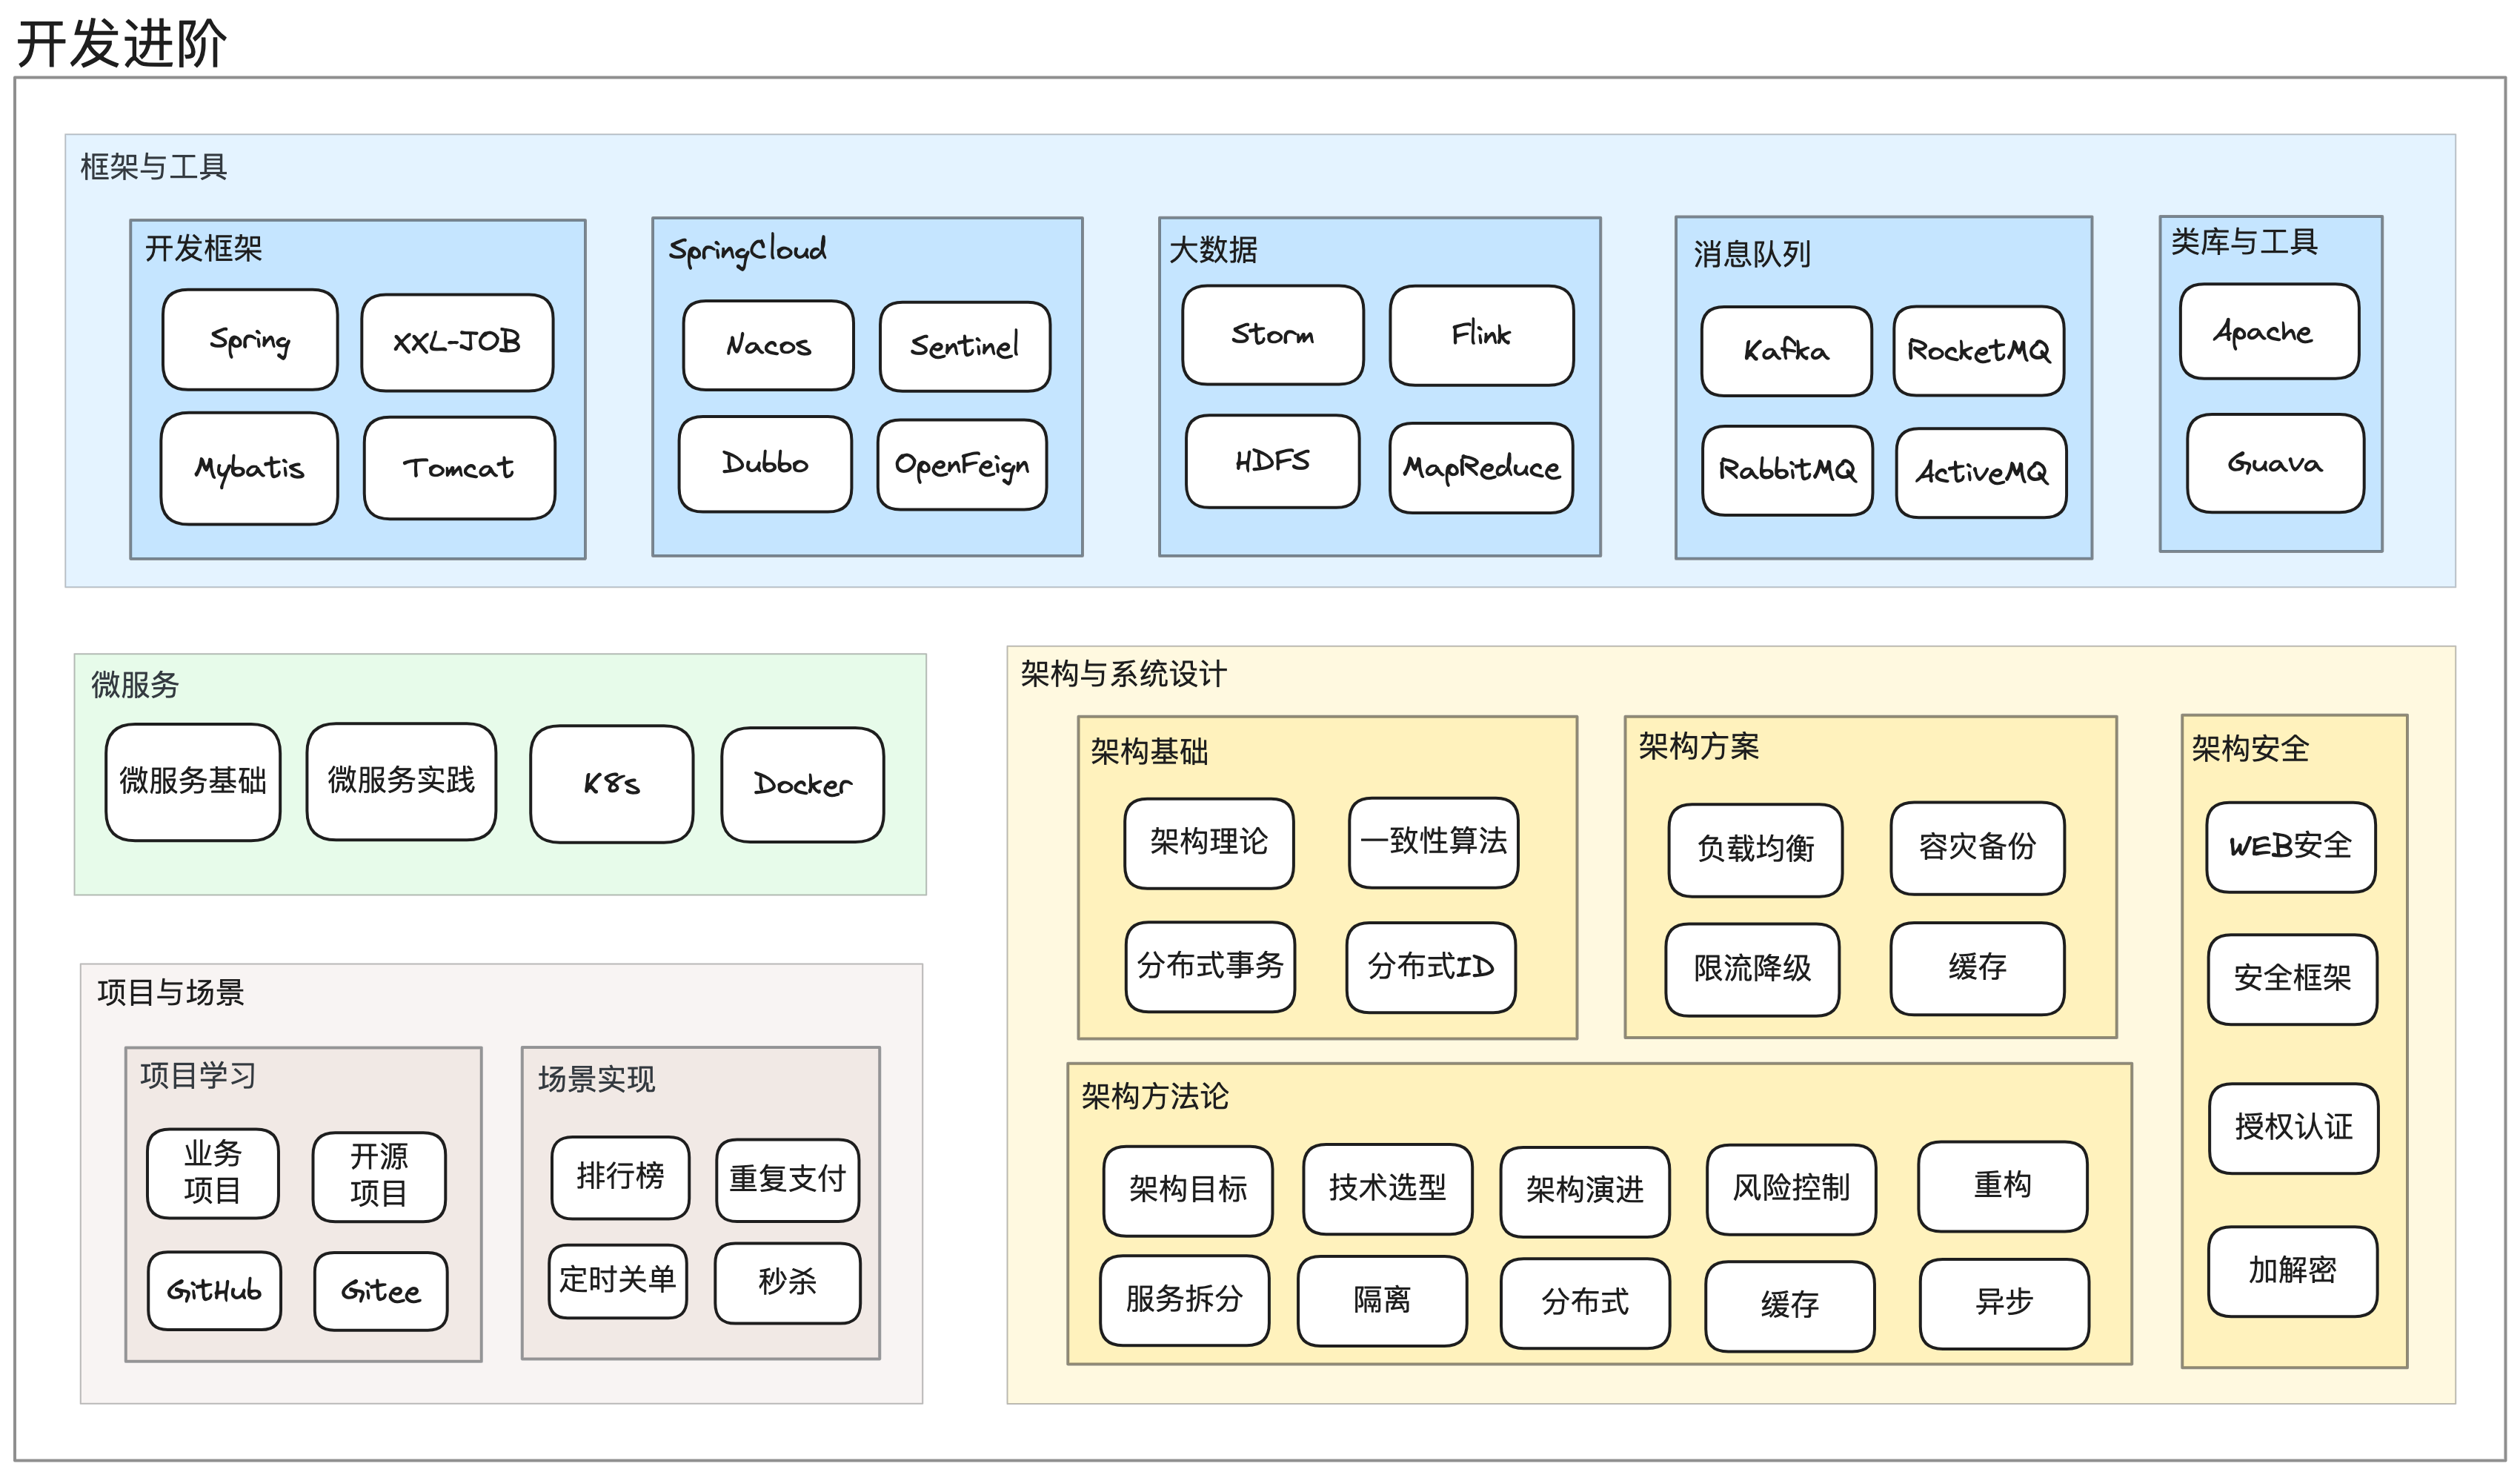Select the 重复支付 box

click(x=788, y=1180)
